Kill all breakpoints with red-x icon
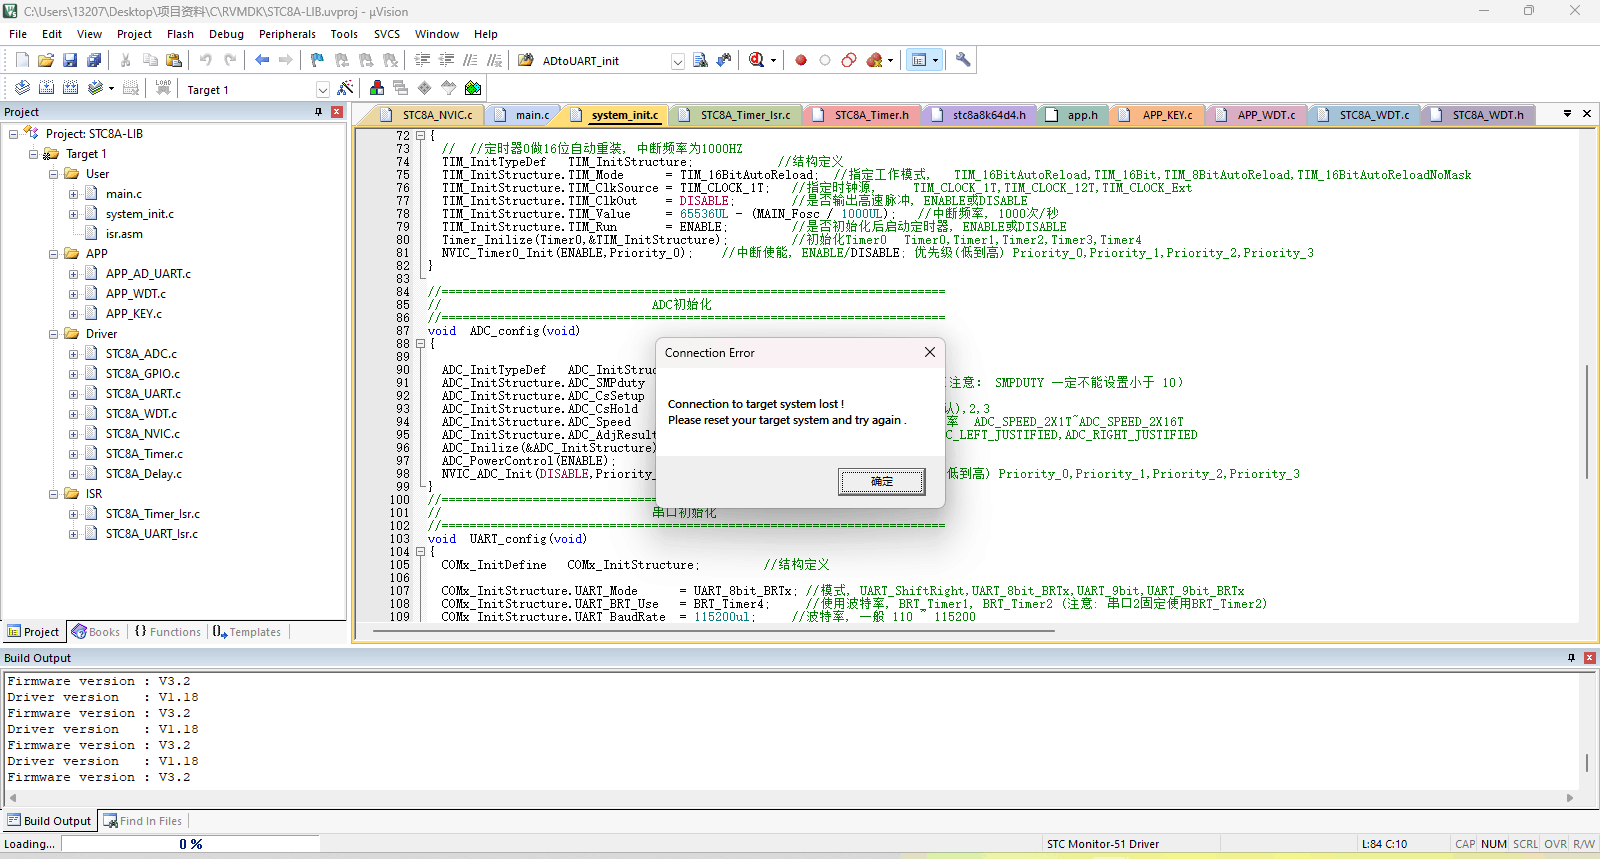Screen dimensions: 1600x859 click(x=875, y=60)
